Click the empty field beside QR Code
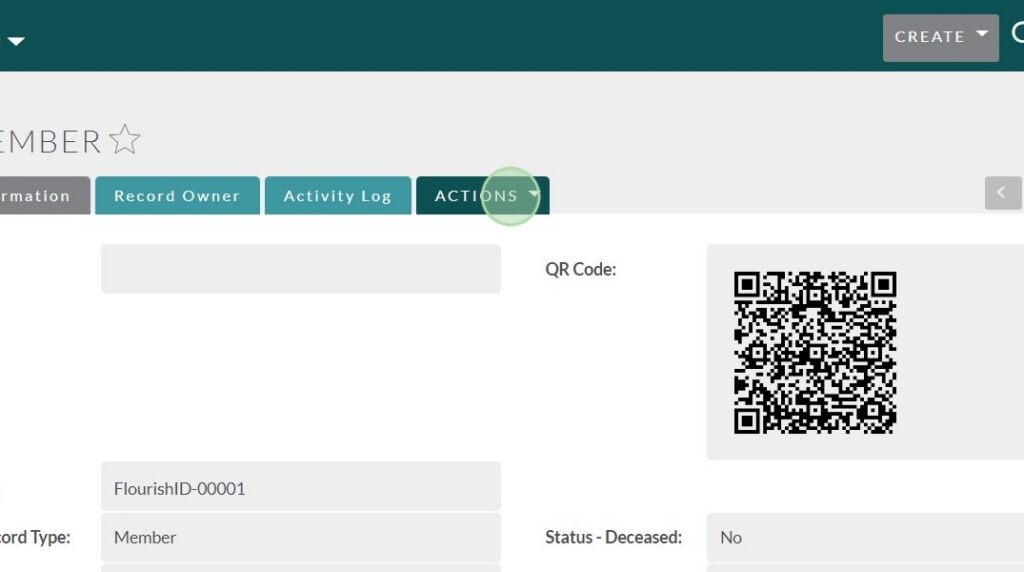Screen dimensions: 1024x572 click(x=300, y=269)
